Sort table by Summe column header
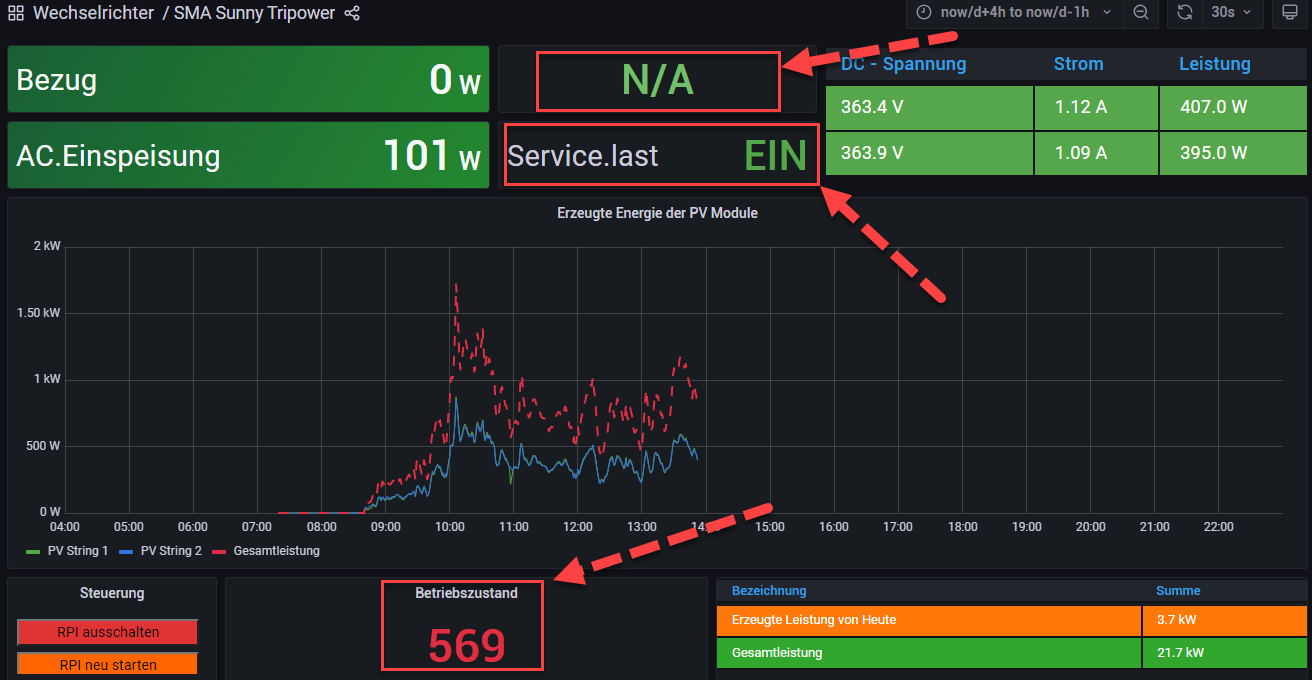 1178,591
